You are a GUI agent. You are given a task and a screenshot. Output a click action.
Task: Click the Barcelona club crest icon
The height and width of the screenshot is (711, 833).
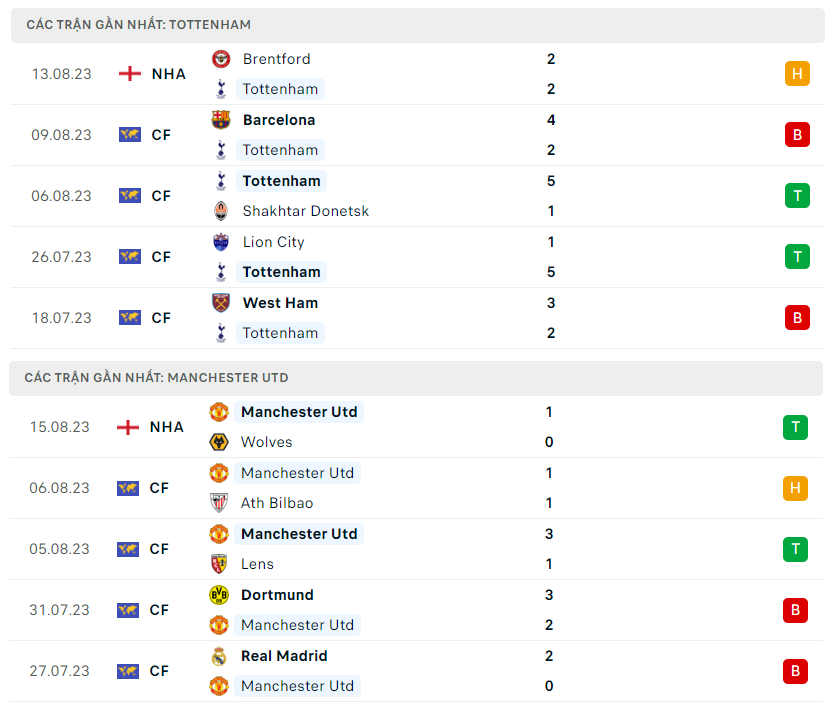(221, 120)
